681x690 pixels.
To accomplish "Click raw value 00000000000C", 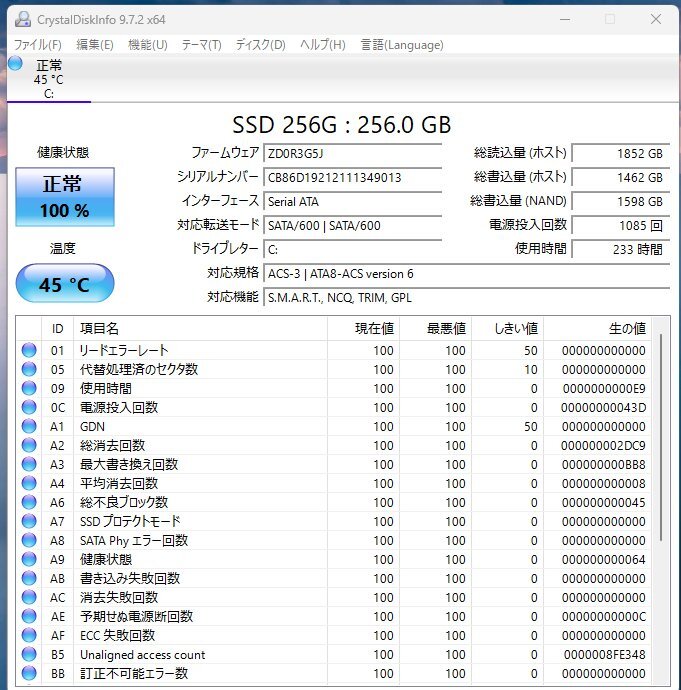I will (x=604, y=617).
